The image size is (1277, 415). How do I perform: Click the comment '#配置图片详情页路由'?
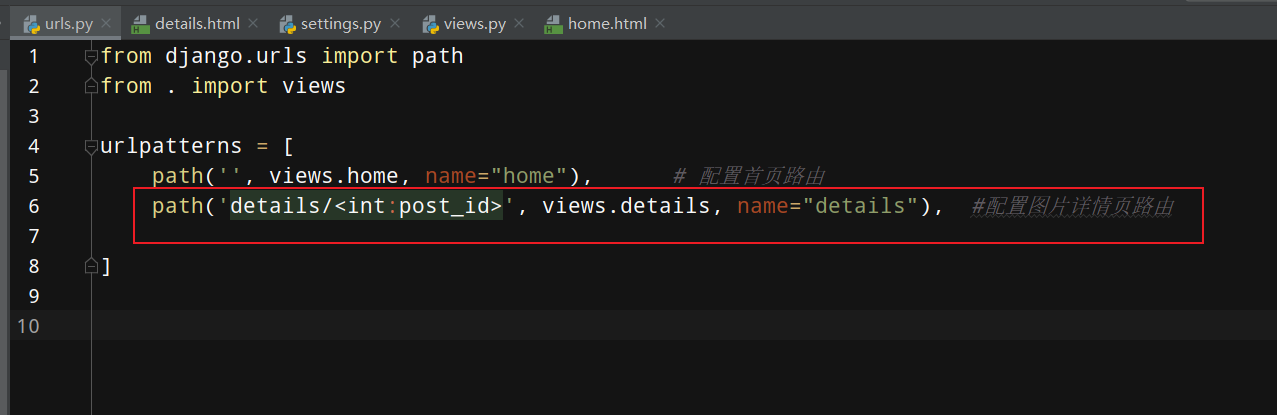point(1071,207)
